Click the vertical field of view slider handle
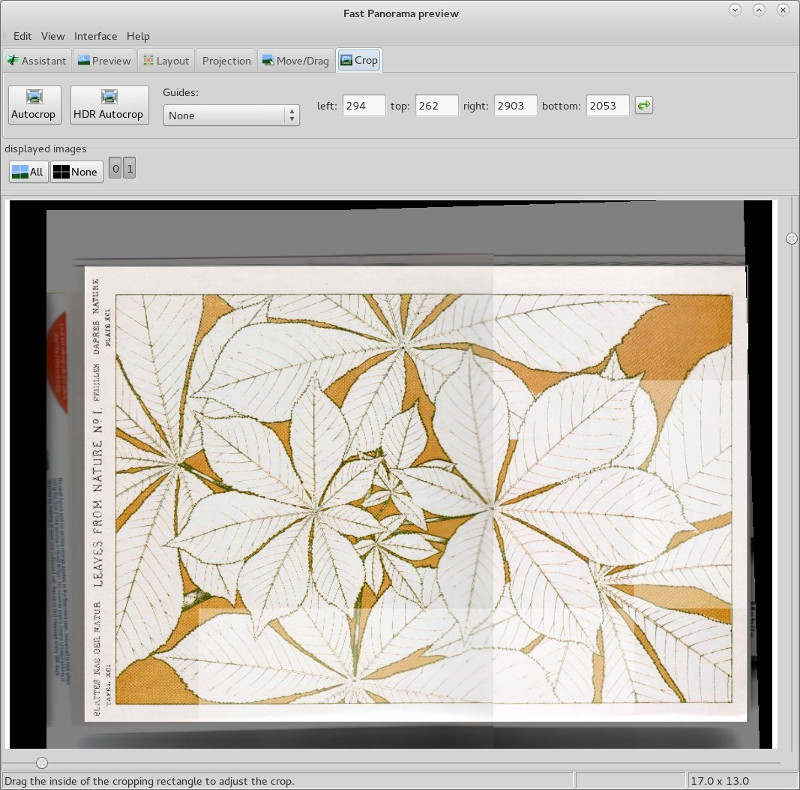The image size is (800, 790). [x=791, y=238]
